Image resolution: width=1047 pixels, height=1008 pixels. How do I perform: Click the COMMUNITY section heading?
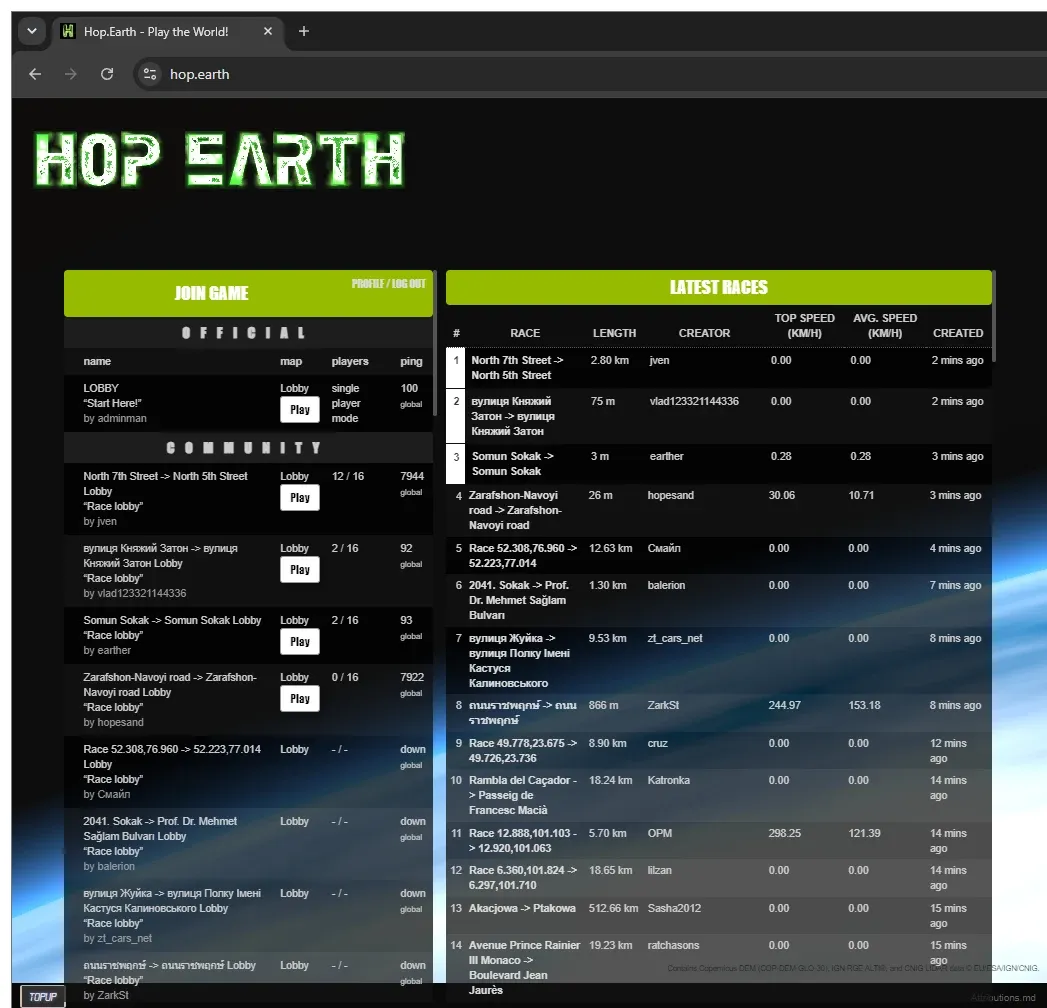click(244, 448)
